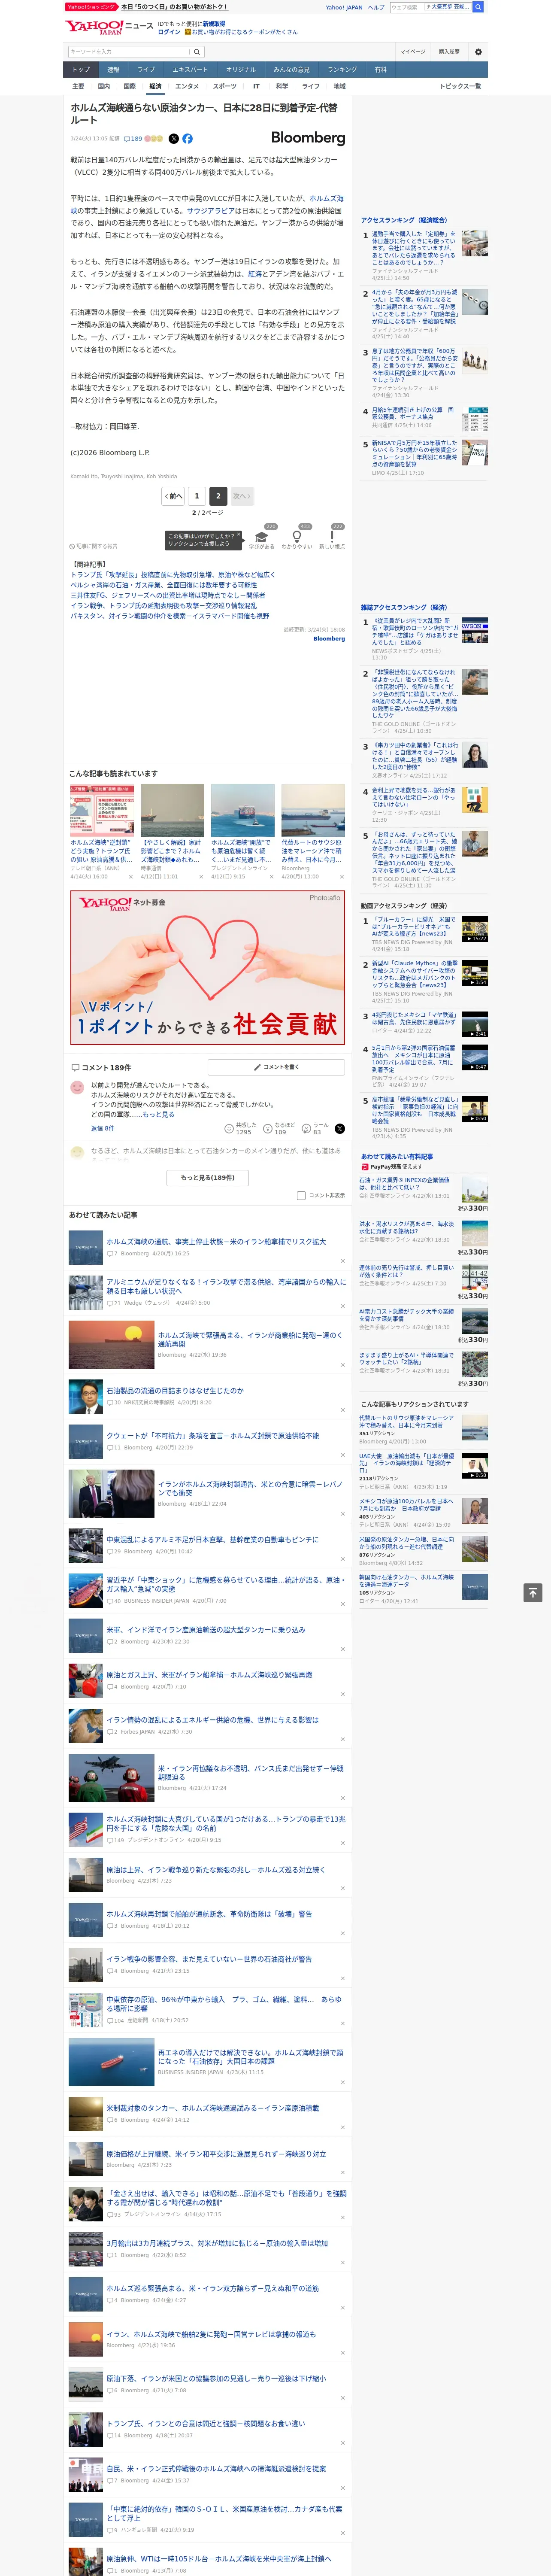Click the ヘルプ link in the top bar
Screen dimensions: 551x2576
pyautogui.click(x=376, y=7)
